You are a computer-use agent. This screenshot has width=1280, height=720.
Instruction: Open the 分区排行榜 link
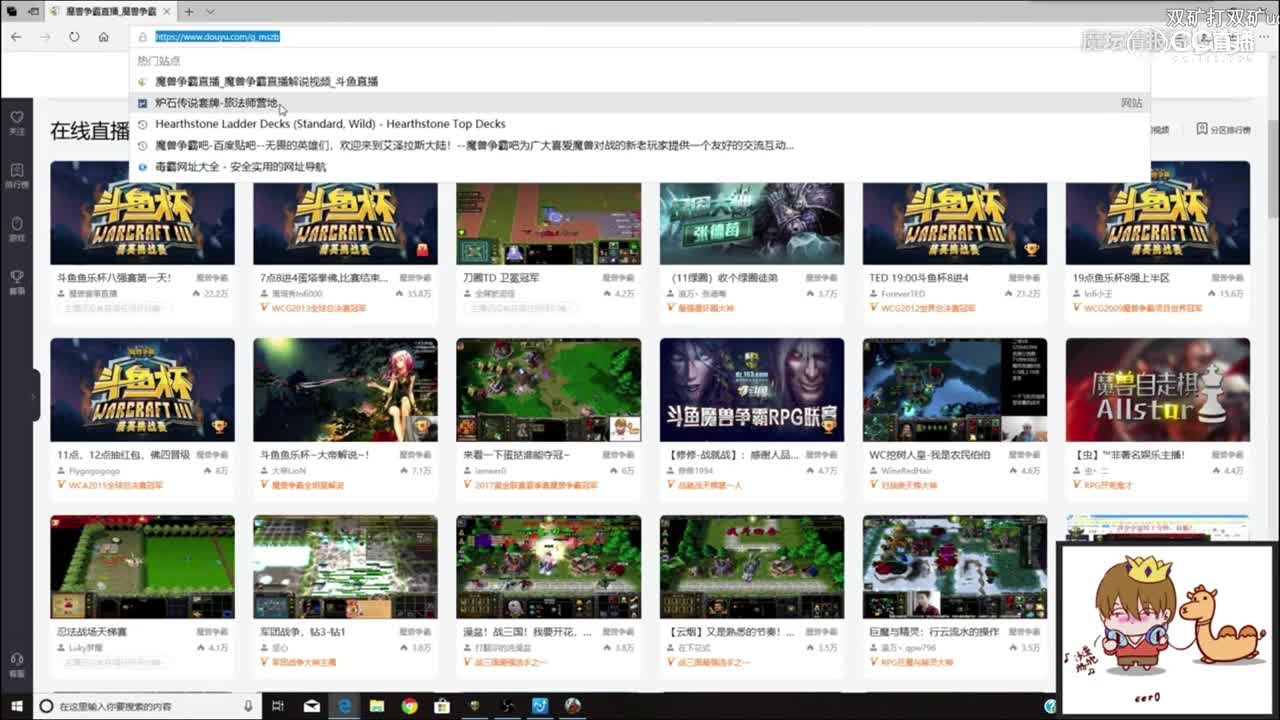1223,130
